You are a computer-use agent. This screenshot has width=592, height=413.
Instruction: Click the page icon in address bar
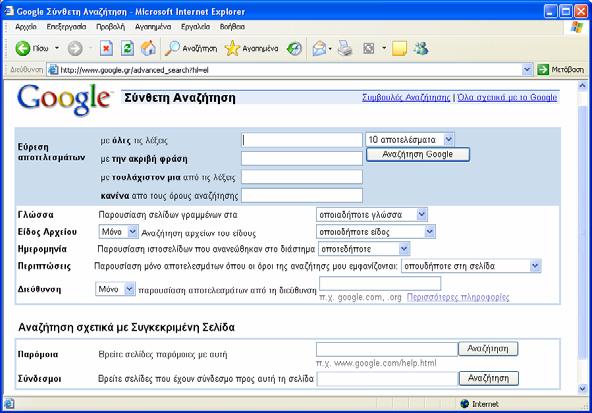click(53, 70)
